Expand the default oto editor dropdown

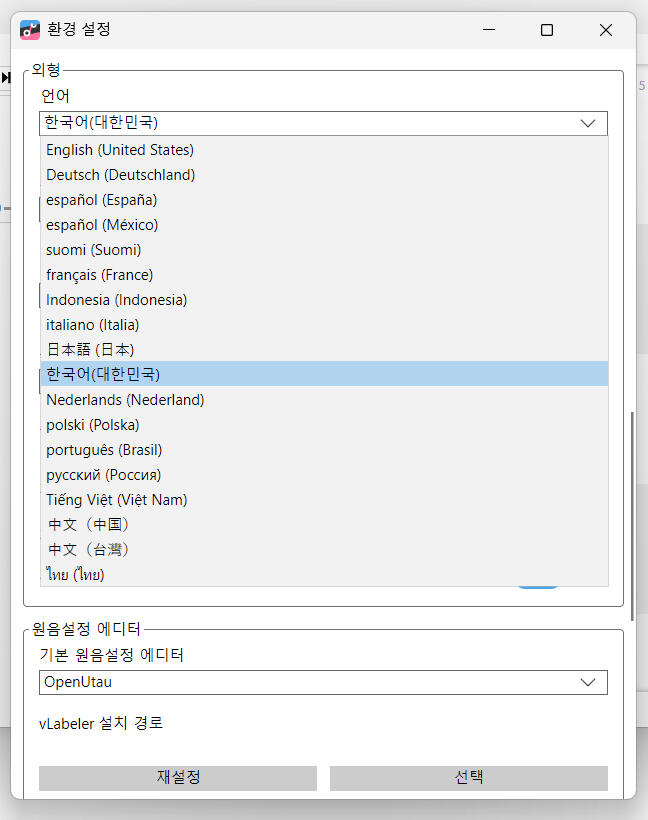[588, 682]
